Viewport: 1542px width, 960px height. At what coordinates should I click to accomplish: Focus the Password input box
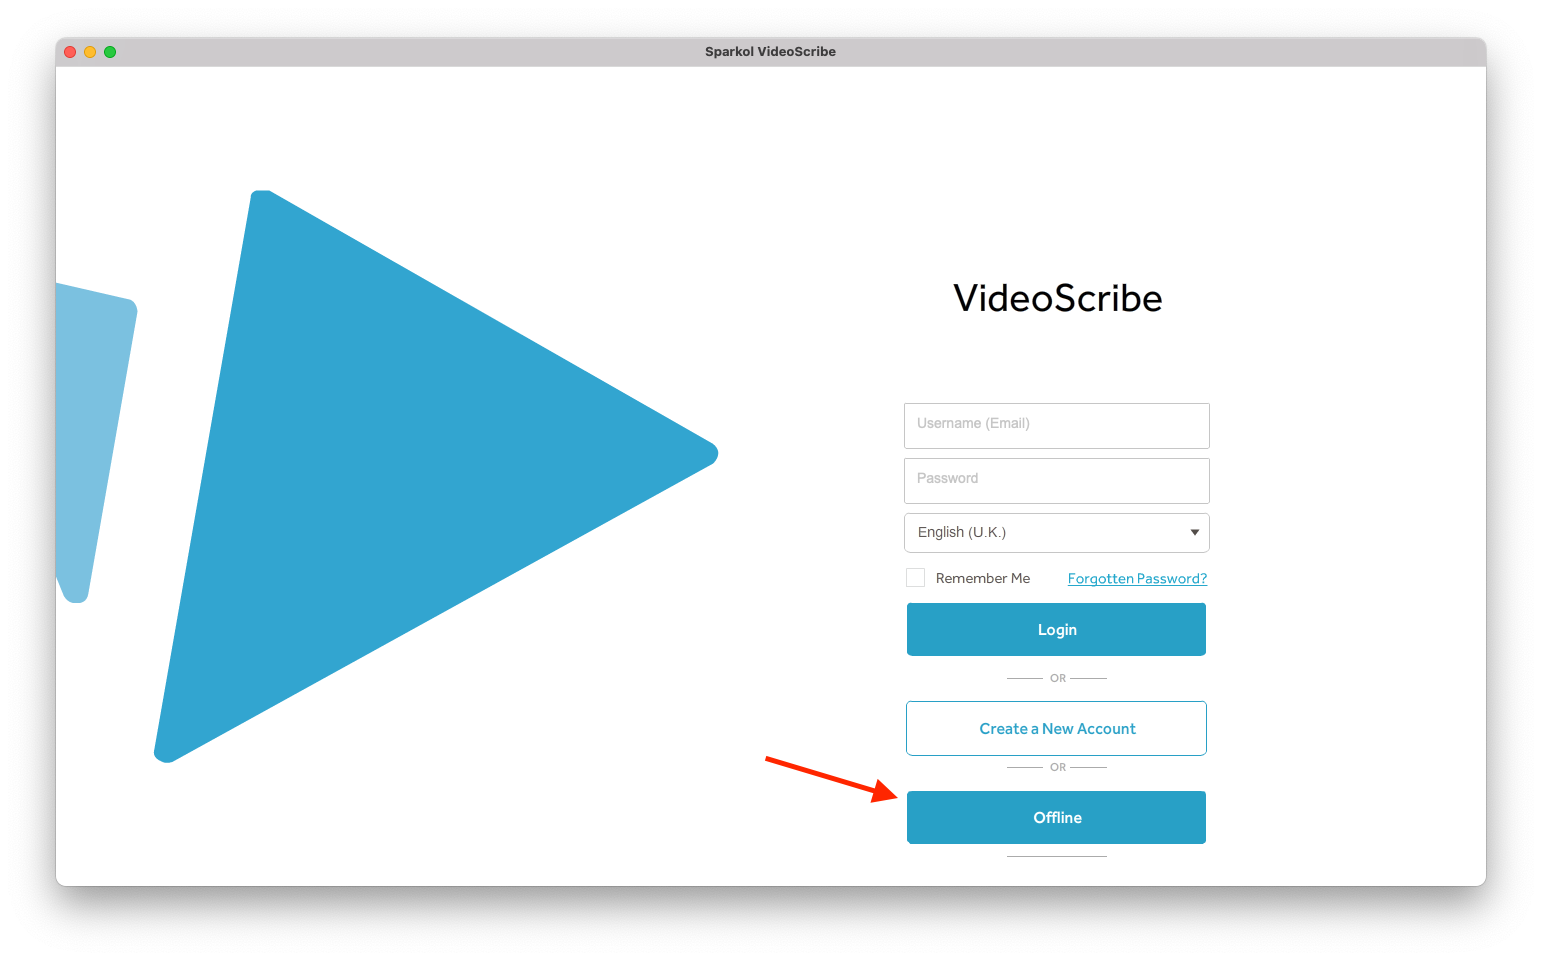coord(1056,480)
